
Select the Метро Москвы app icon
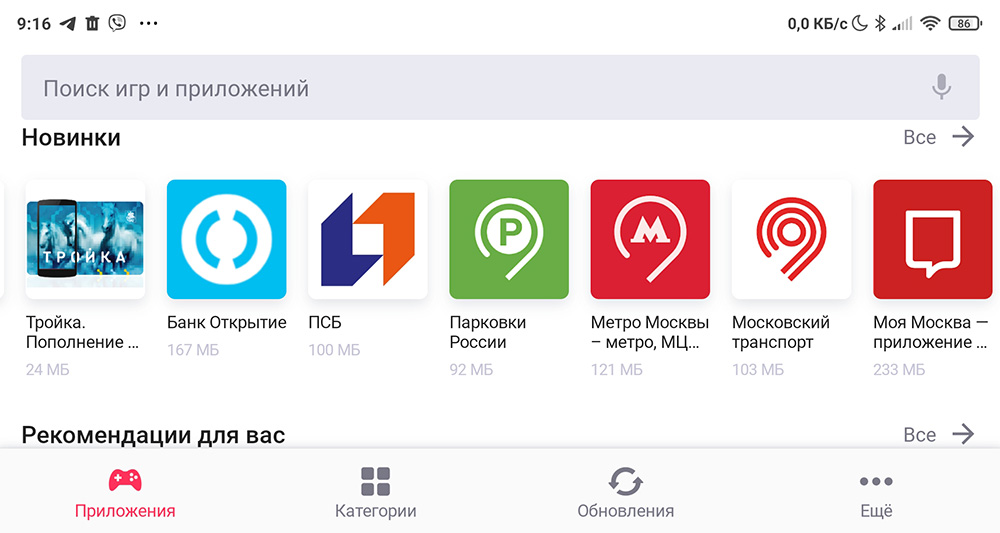(651, 239)
